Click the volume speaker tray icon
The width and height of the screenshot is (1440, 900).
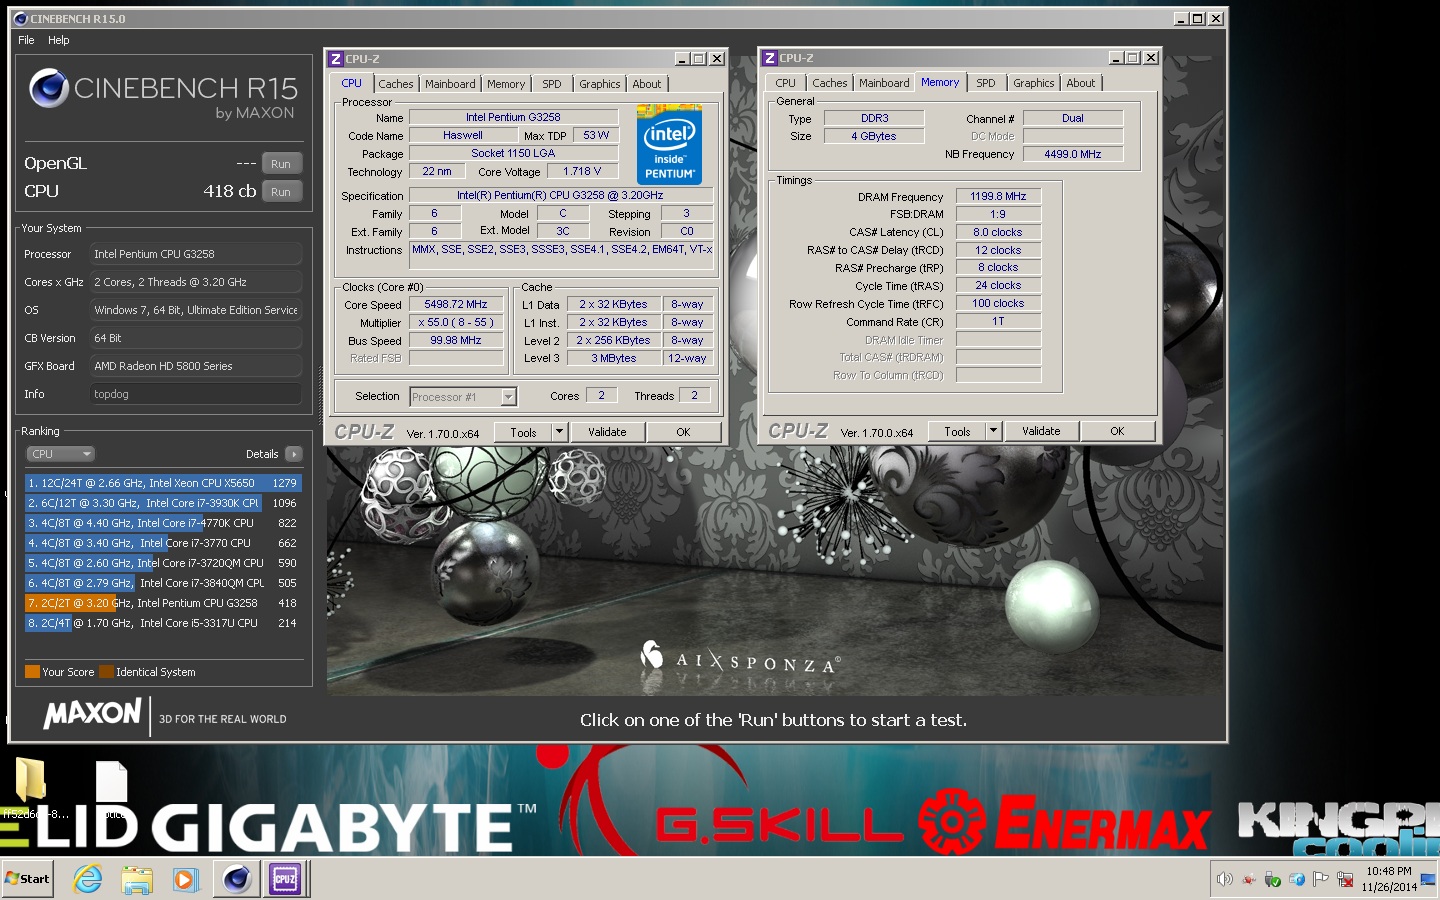pyautogui.click(x=1224, y=880)
